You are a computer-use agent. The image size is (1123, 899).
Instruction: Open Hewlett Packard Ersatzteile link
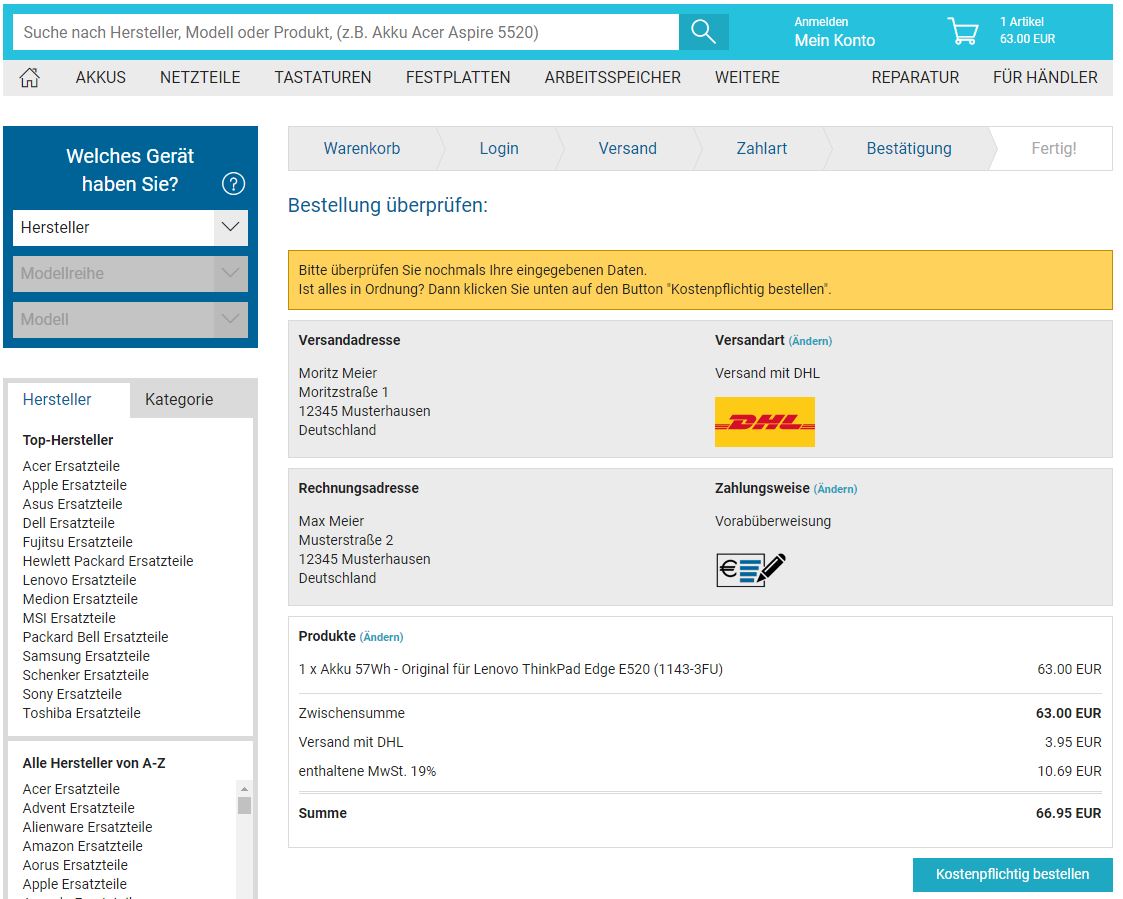(x=108, y=562)
